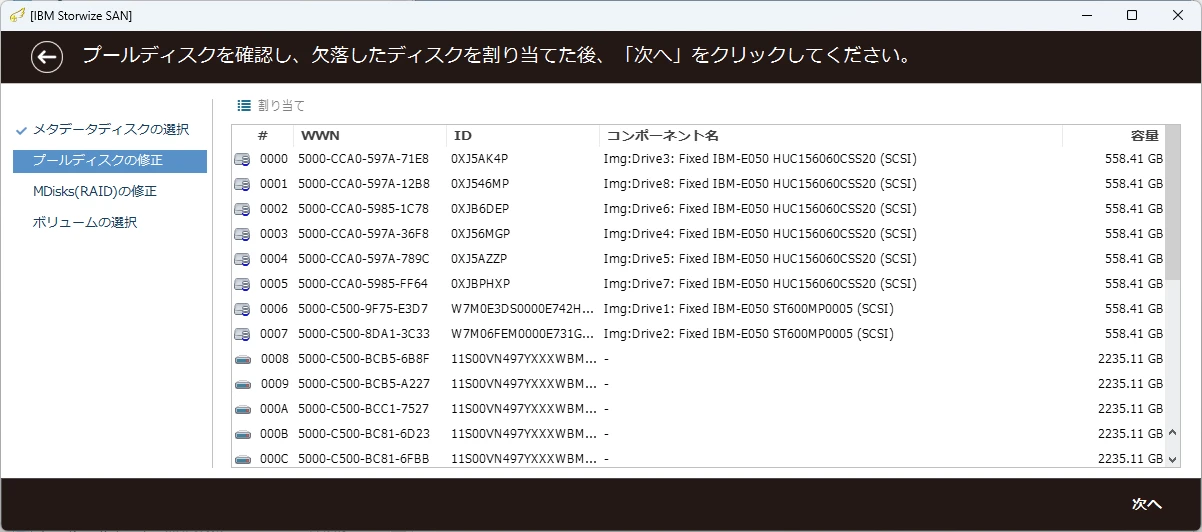This screenshot has width=1202, height=532.
Task: Click component name Img:Drive4 entry
Action: (760, 234)
